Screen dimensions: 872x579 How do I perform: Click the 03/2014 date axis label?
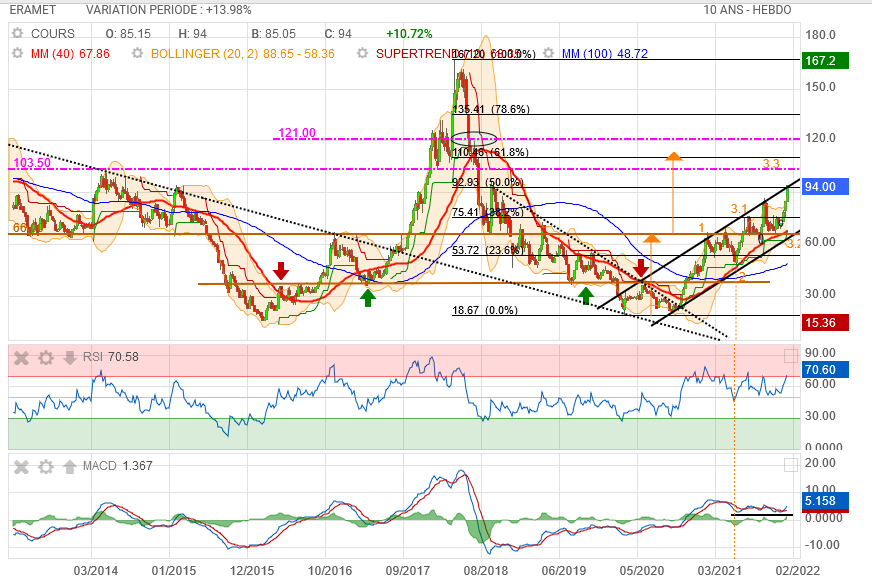tap(96, 571)
